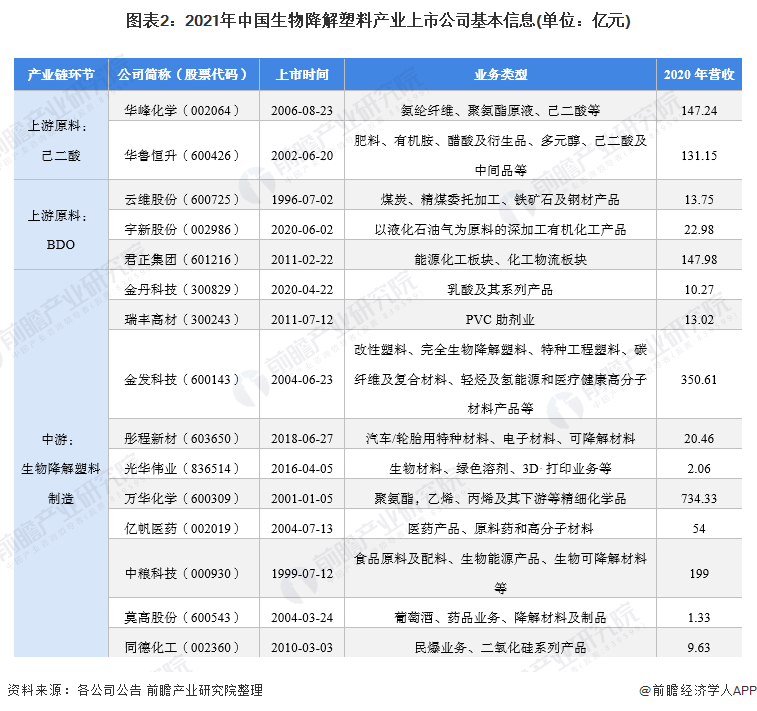This screenshot has width=757, height=711.
Task: Click source note 资料来源：各公司公告 前瞻产业研究院整理
Action: (x=135, y=690)
